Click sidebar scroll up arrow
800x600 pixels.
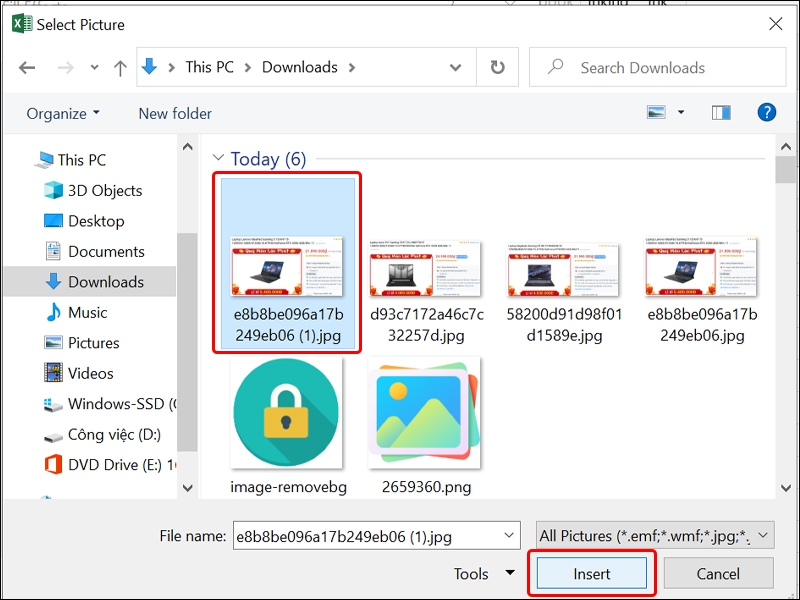(x=187, y=147)
